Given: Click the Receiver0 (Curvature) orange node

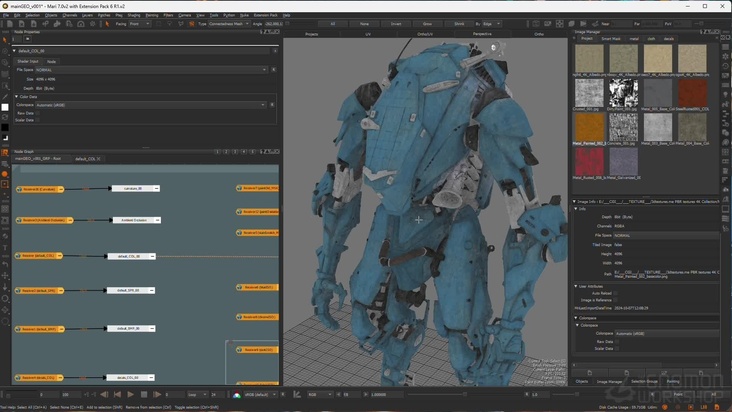Looking at the screenshot, I should click(40, 189).
